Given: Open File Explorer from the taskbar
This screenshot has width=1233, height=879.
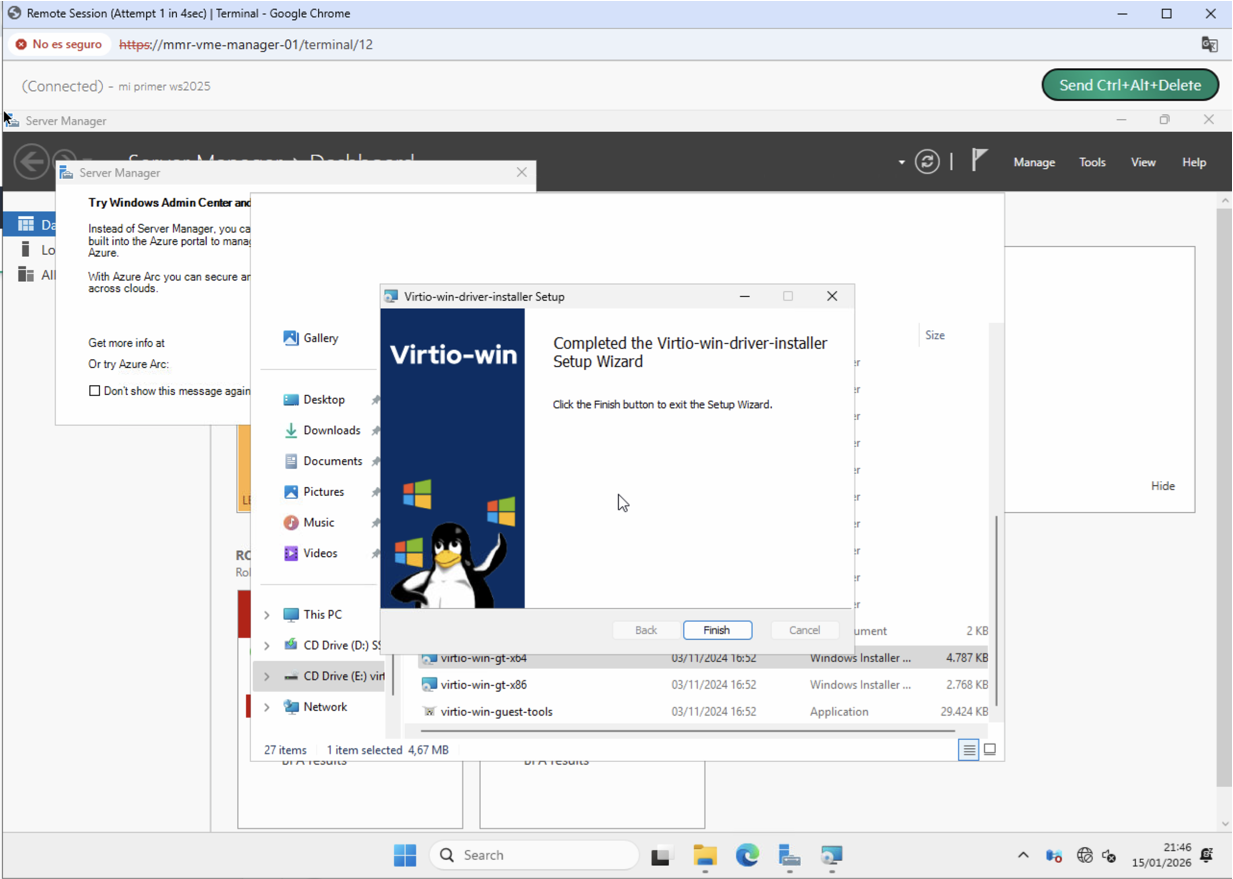Looking at the screenshot, I should tap(704, 855).
